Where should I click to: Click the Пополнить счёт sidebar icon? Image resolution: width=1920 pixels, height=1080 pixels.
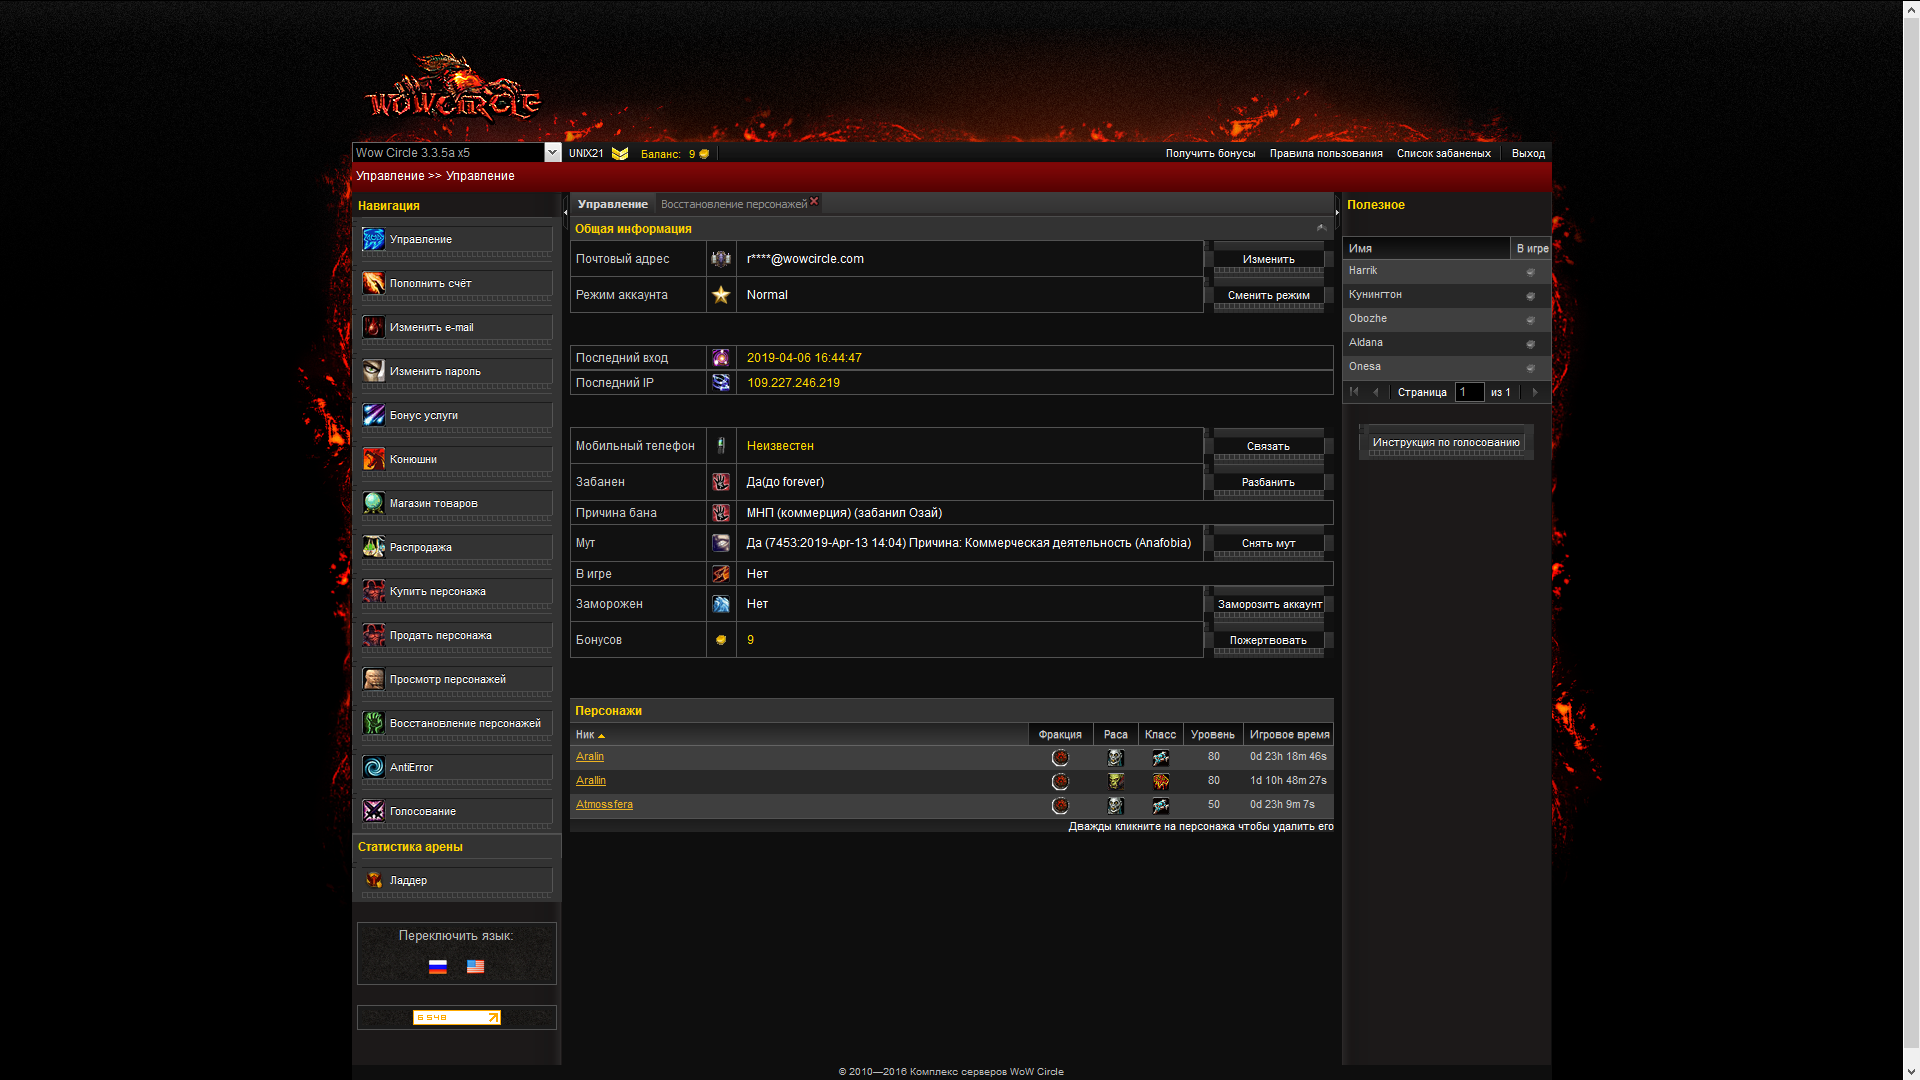[373, 283]
